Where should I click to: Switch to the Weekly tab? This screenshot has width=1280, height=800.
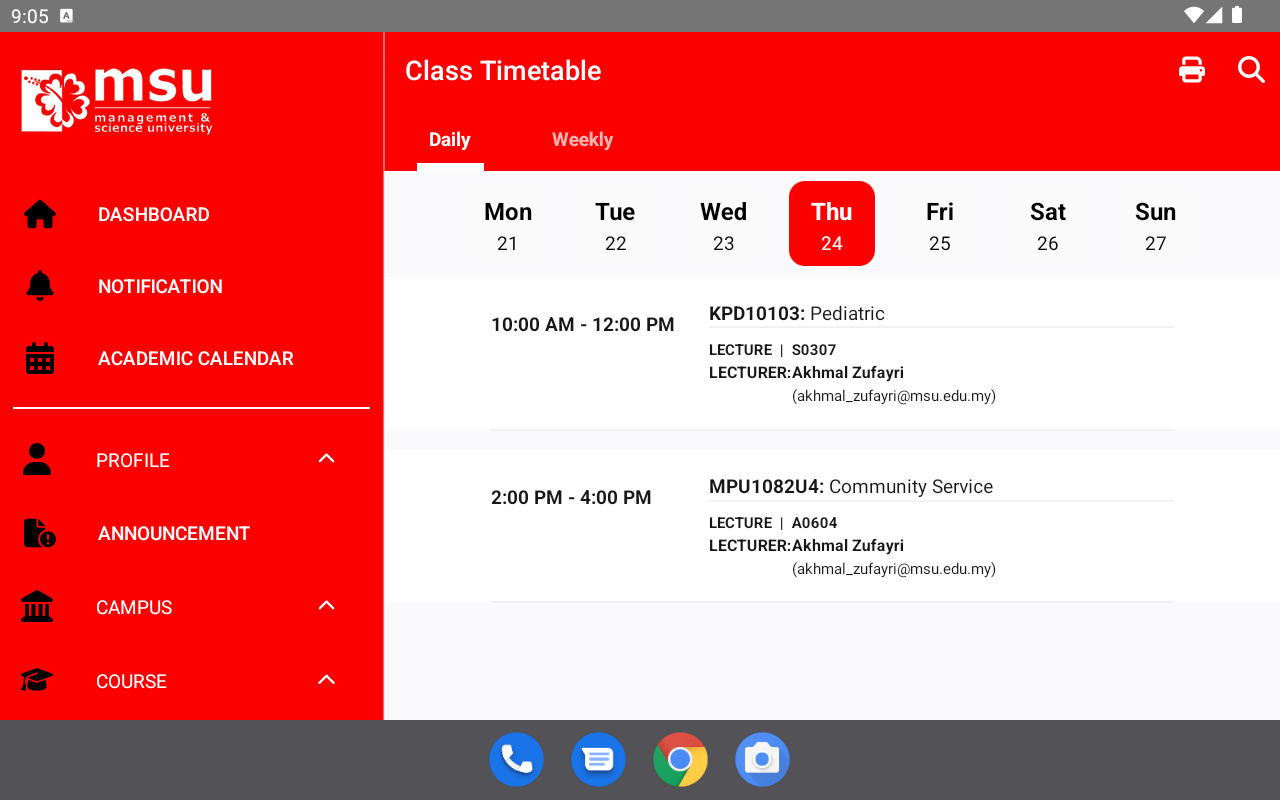[x=582, y=140]
